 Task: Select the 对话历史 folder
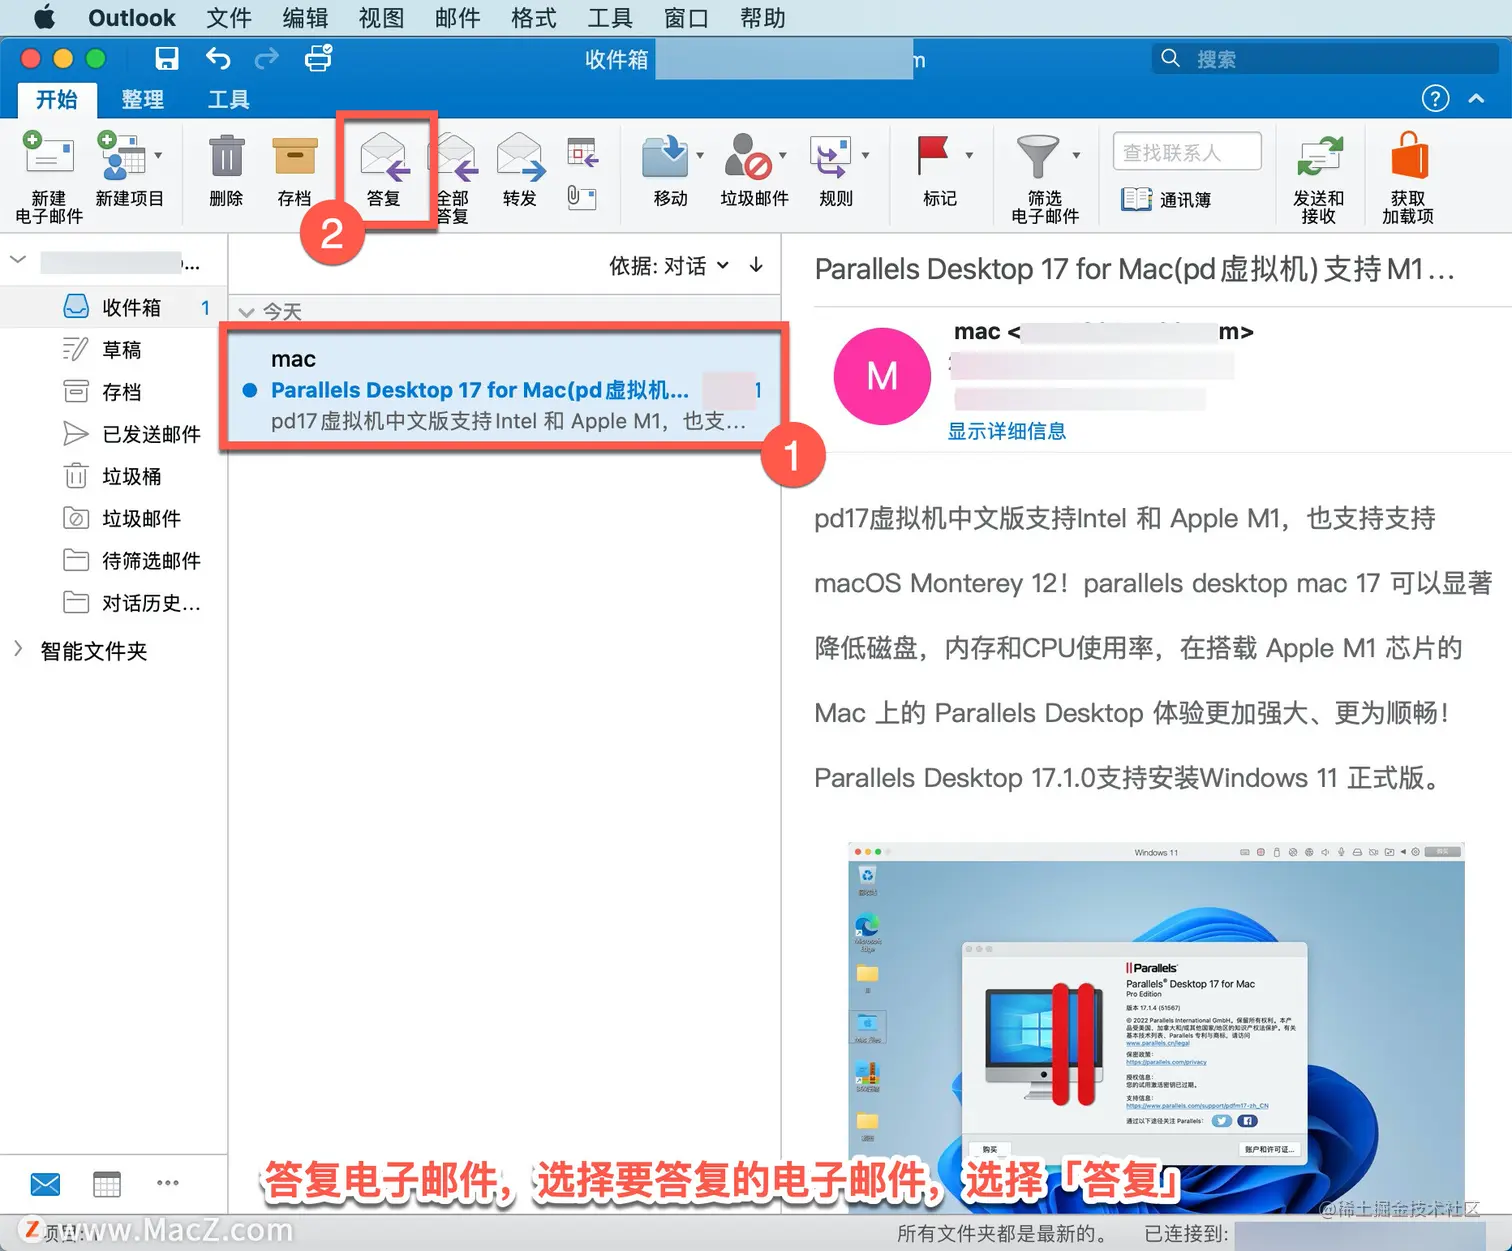tap(113, 602)
